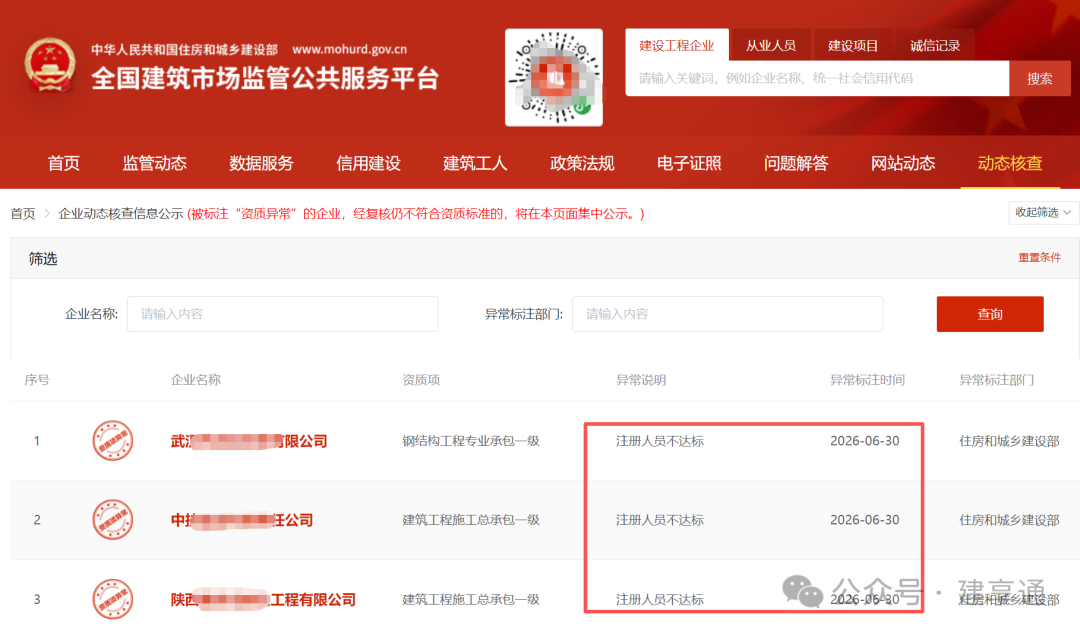Open the row 1 company name ending 限公司
This screenshot has height=636, width=1080.
click(249, 441)
